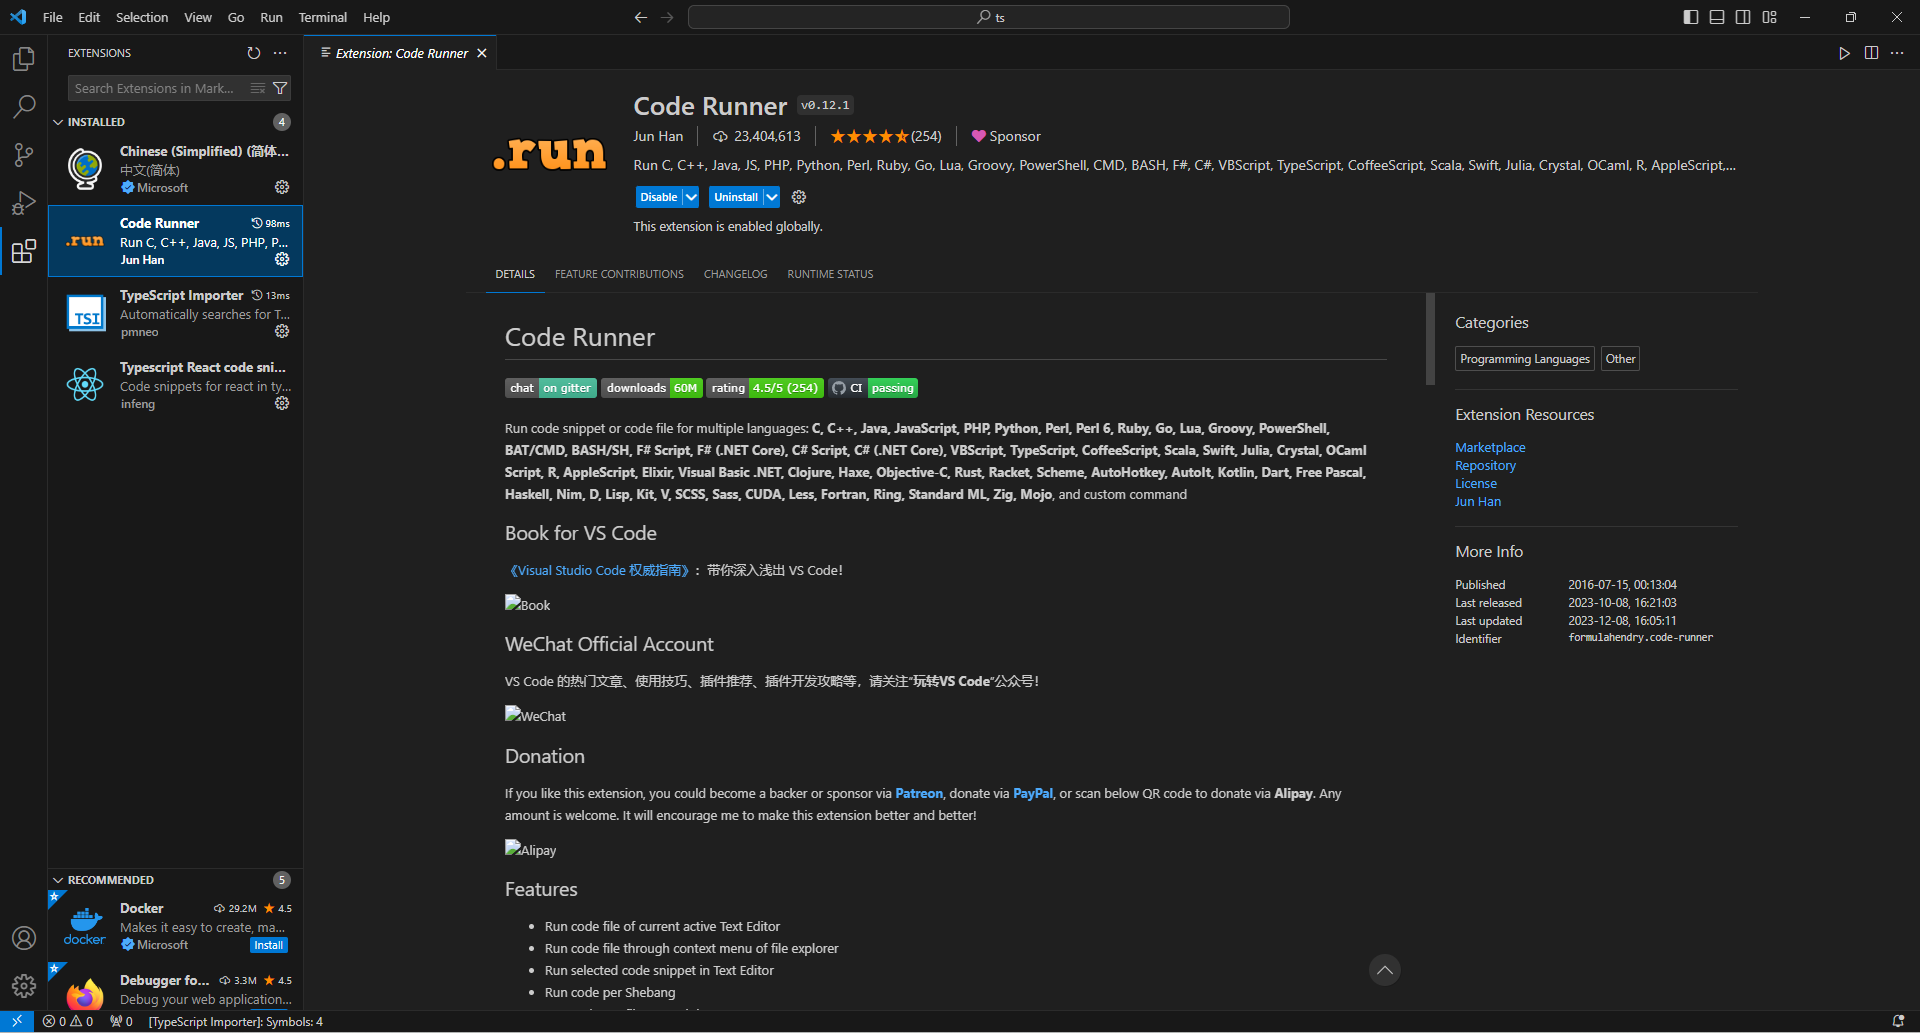Install the Docker extension
The image size is (1920, 1033).
(x=268, y=945)
